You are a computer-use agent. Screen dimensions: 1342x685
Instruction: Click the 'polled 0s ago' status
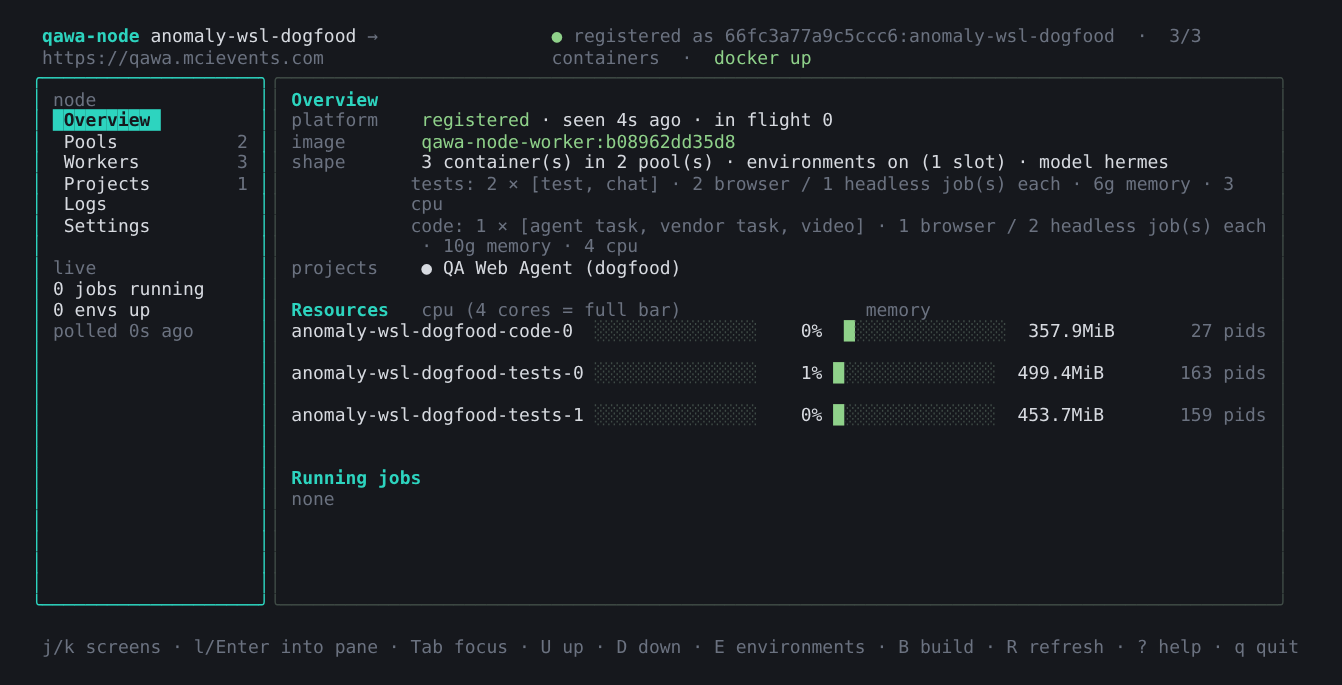coord(123,331)
